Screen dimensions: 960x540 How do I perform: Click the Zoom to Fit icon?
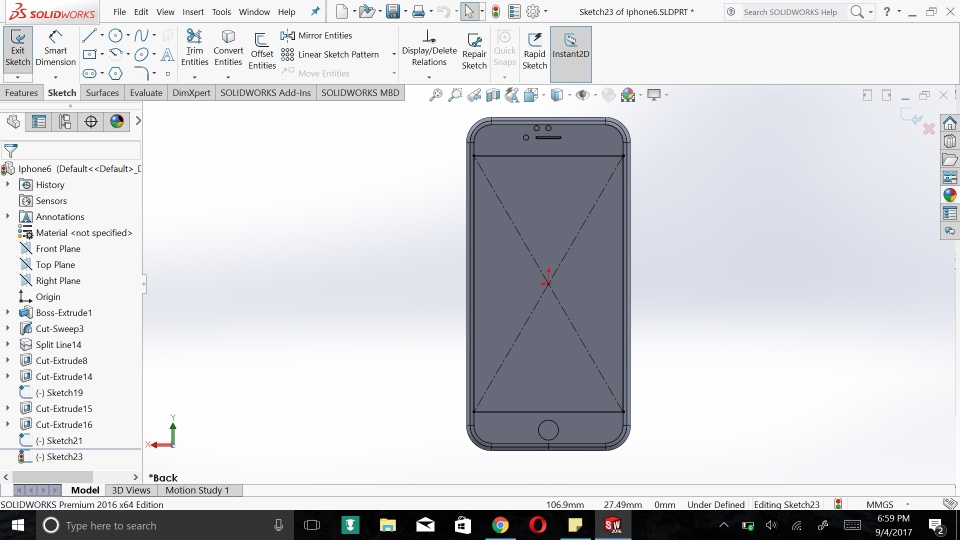[x=435, y=95]
